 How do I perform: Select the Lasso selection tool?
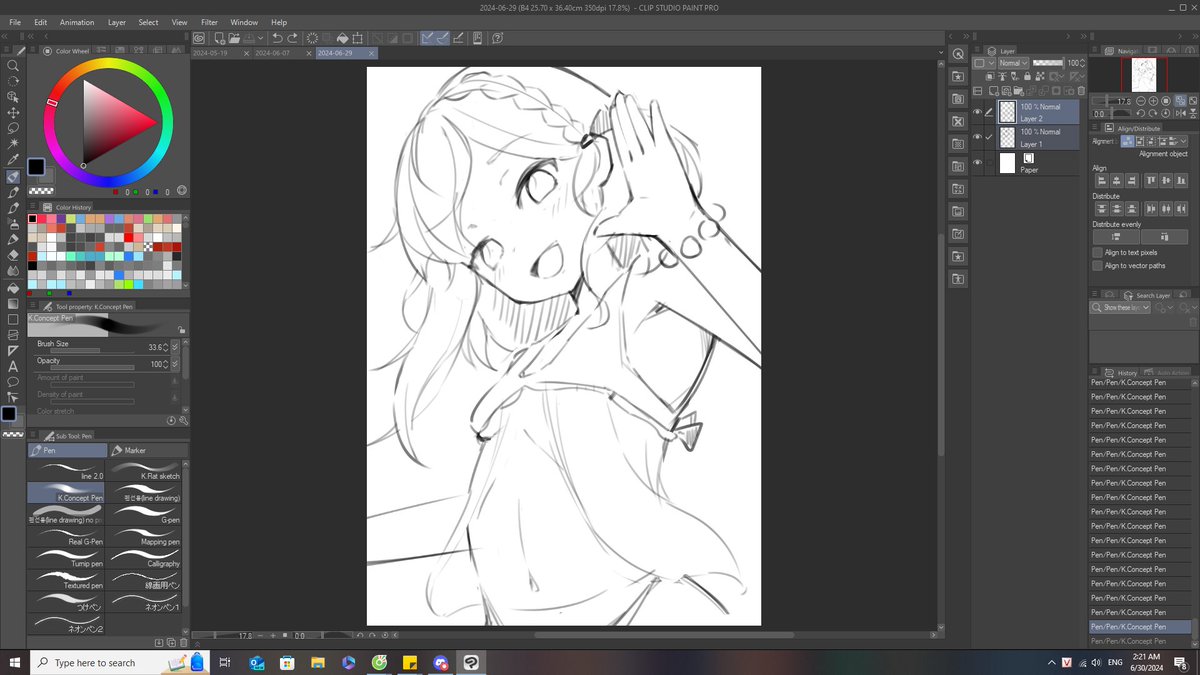pyautogui.click(x=13, y=128)
